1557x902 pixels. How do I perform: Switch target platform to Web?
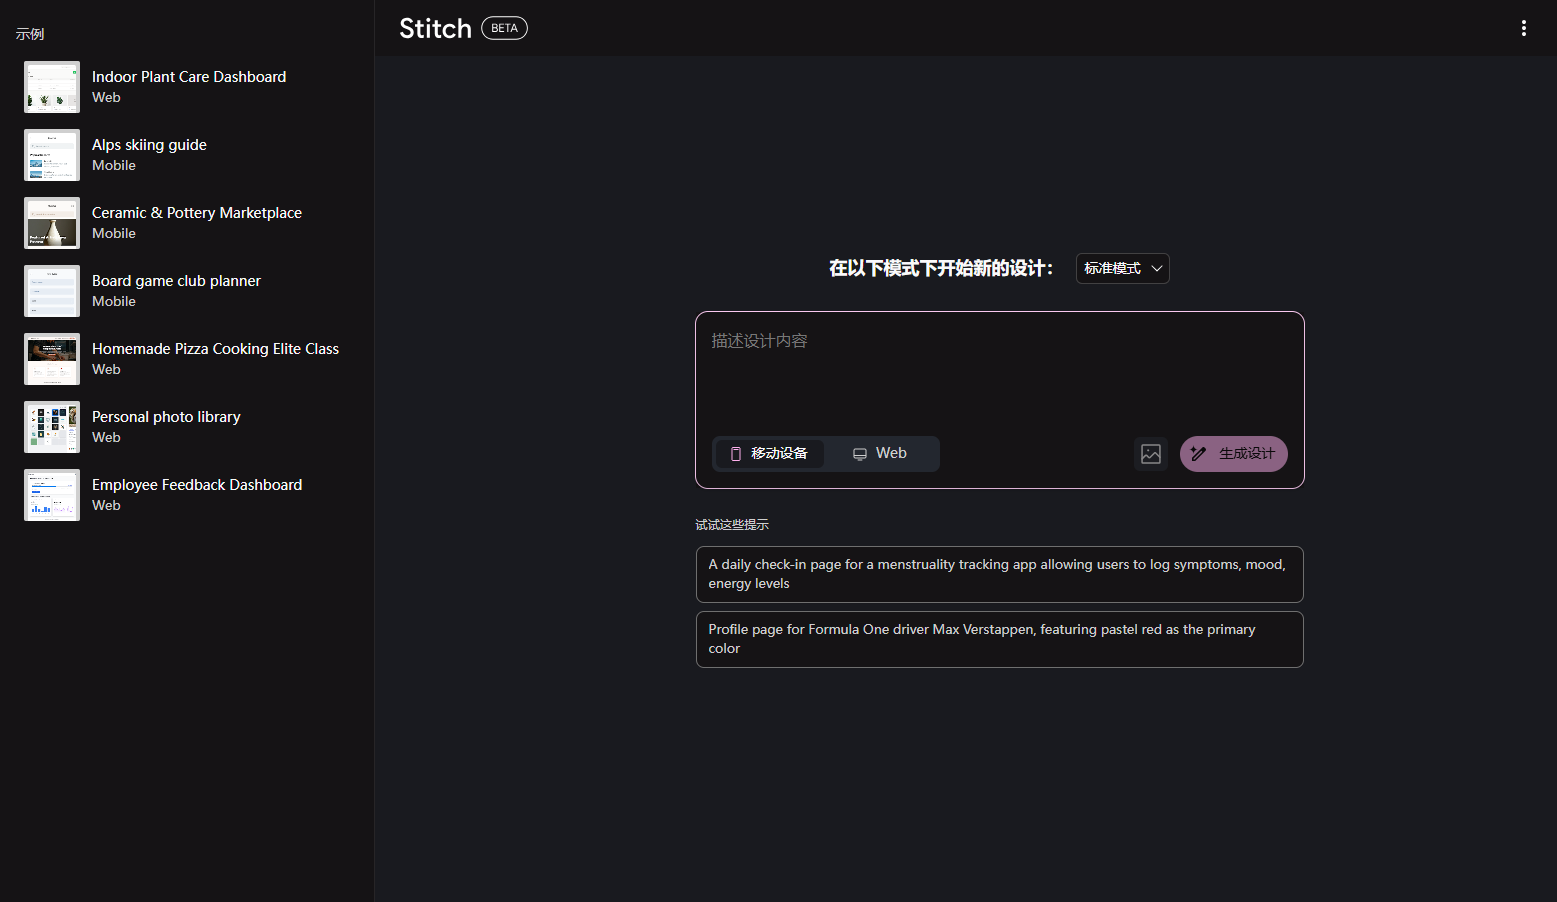[x=880, y=454]
